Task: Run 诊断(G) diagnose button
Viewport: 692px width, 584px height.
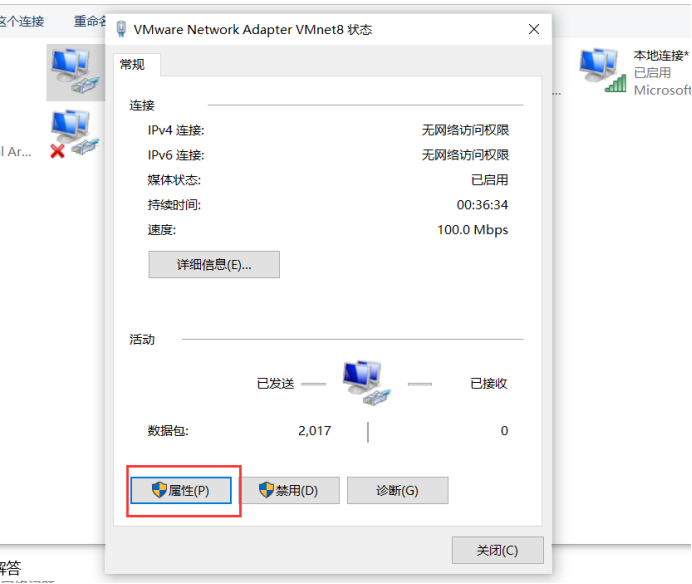Action: pyautogui.click(x=398, y=490)
